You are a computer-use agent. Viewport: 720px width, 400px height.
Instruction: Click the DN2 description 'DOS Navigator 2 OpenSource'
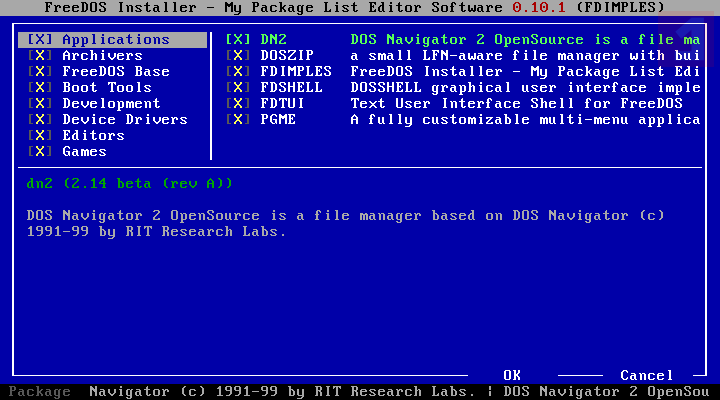pos(467,39)
